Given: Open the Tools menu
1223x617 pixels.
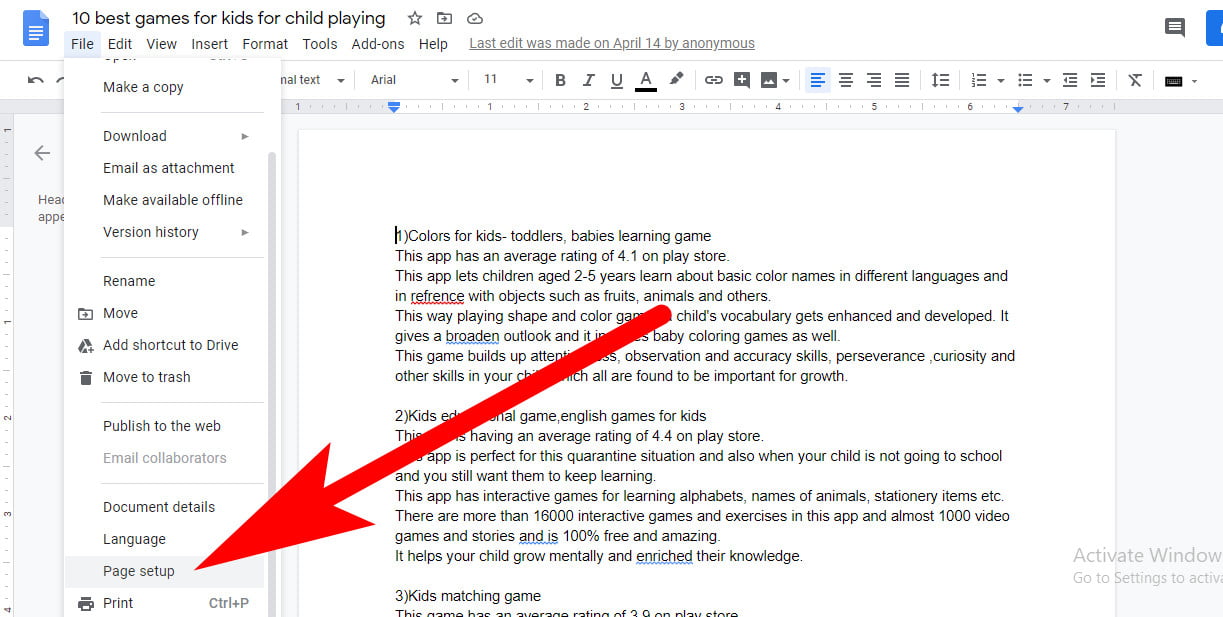Looking at the screenshot, I should pyautogui.click(x=320, y=44).
